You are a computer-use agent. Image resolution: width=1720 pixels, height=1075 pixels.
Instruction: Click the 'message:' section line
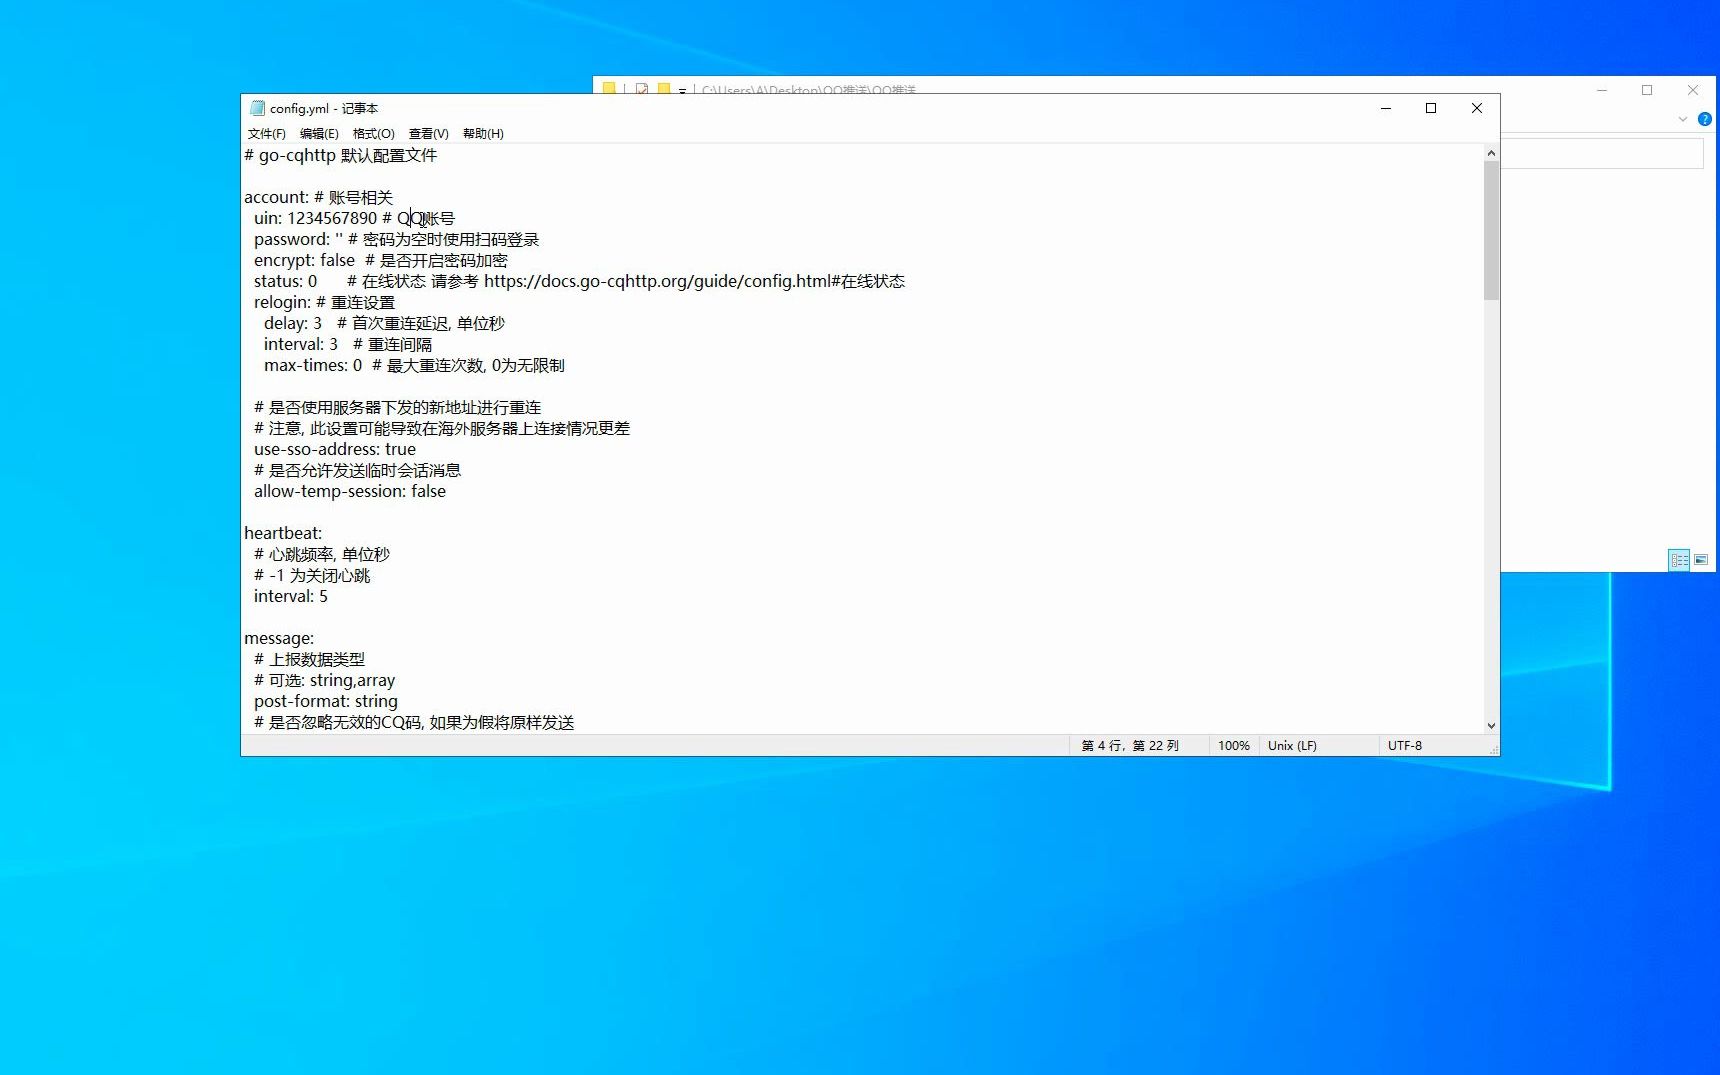[x=279, y=638]
